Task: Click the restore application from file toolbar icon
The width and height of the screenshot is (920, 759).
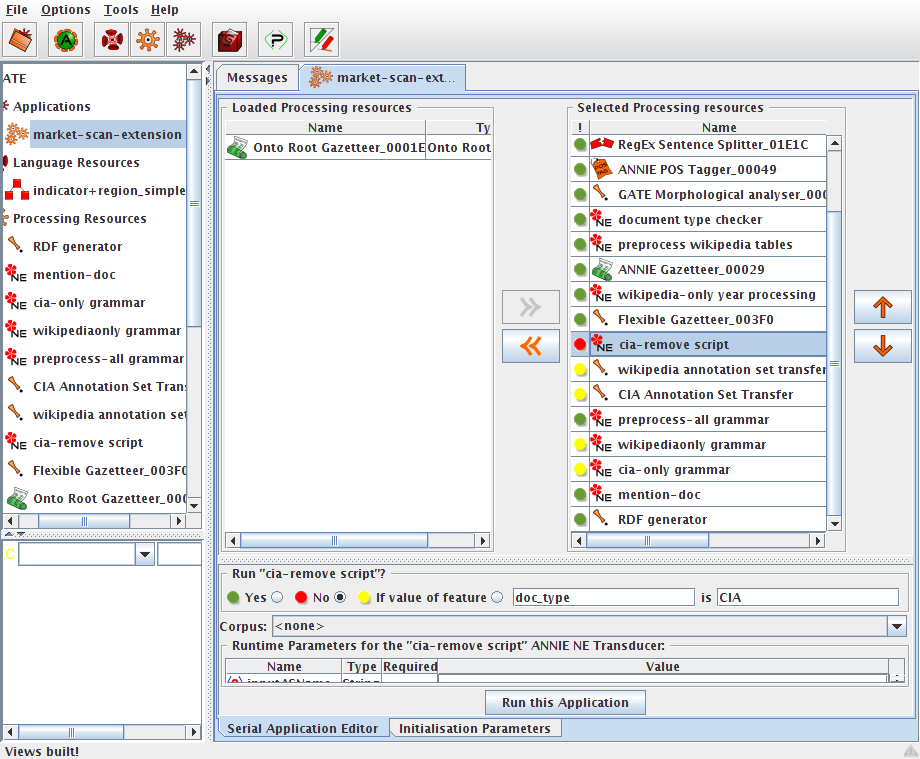Action: click(x=20, y=40)
